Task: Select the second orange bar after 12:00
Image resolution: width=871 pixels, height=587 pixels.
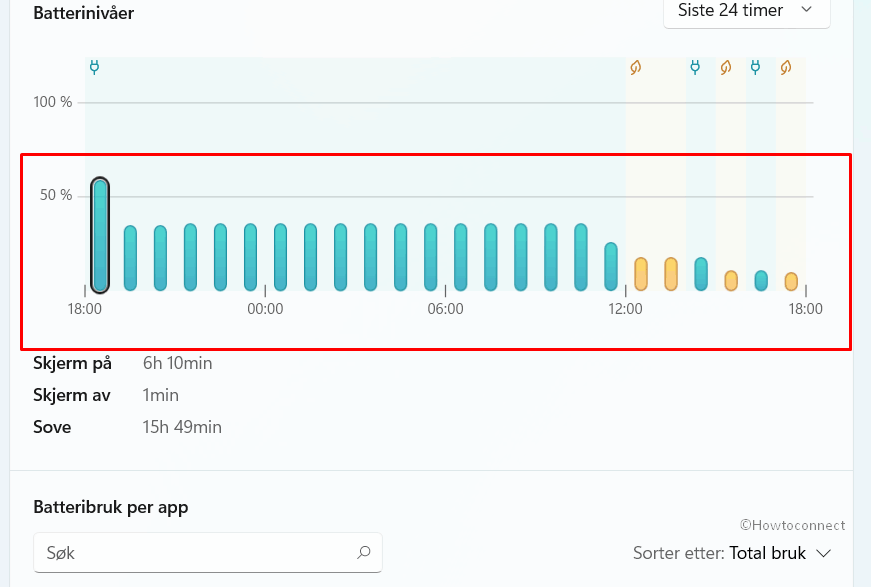Action: 671,273
